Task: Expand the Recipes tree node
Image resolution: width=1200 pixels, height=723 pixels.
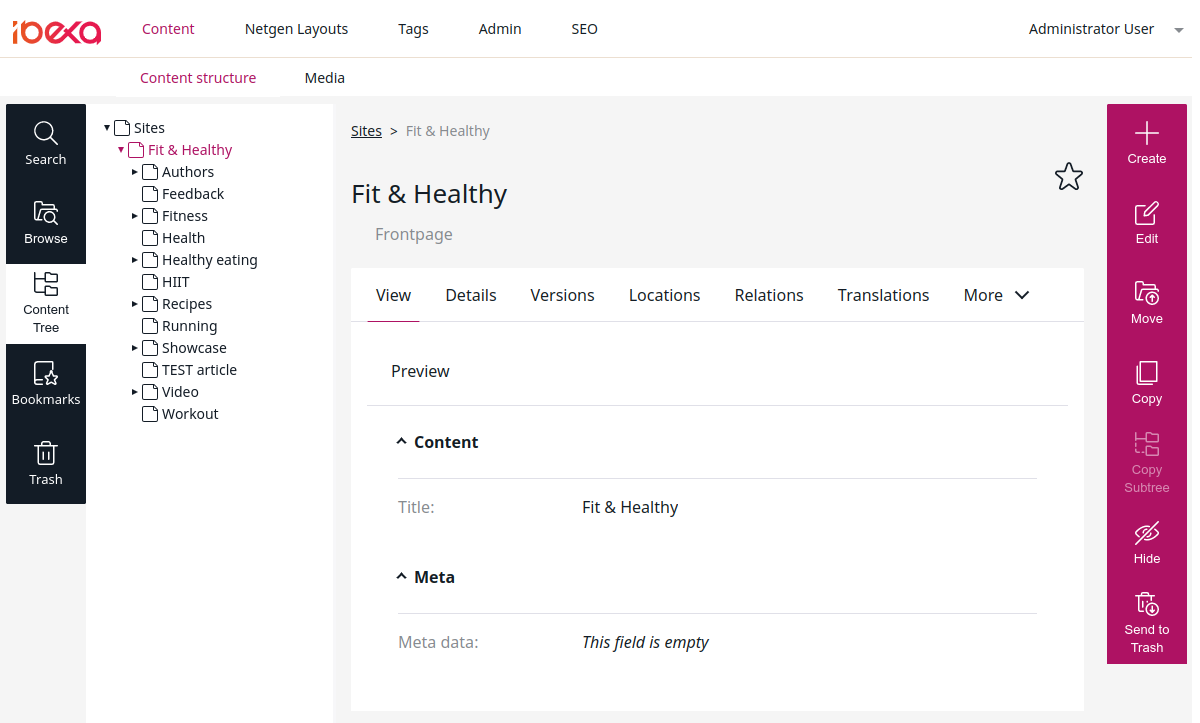Action: click(x=135, y=304)
